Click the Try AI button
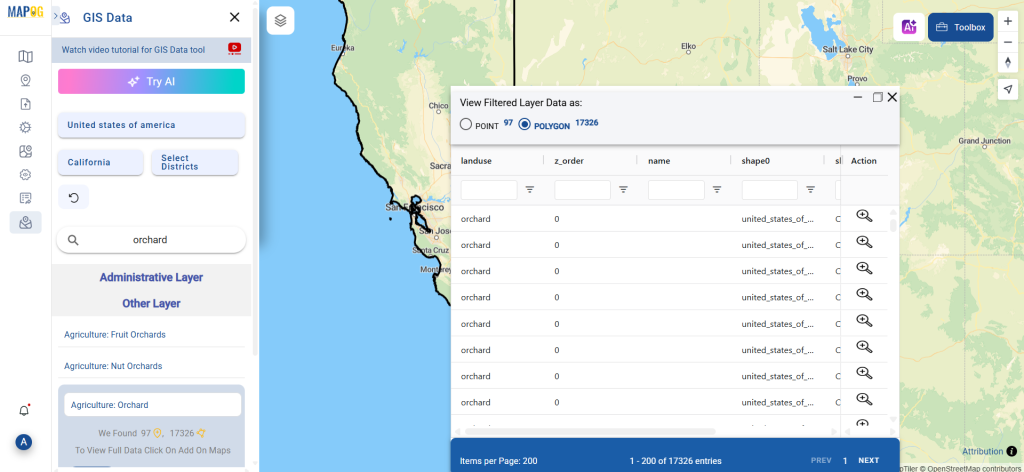1024x472 pixels. 151,82
